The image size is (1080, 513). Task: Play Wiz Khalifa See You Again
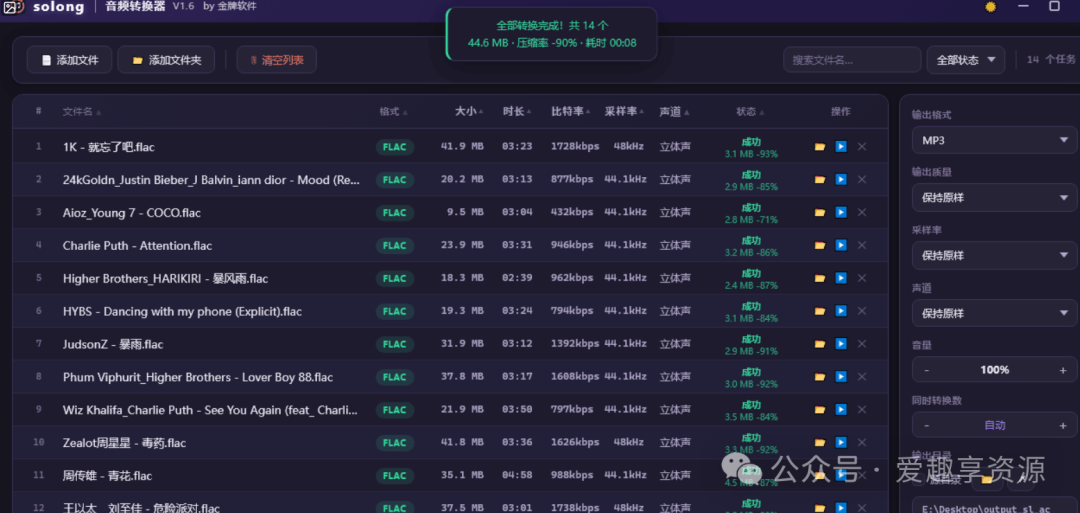coord(840,410)
